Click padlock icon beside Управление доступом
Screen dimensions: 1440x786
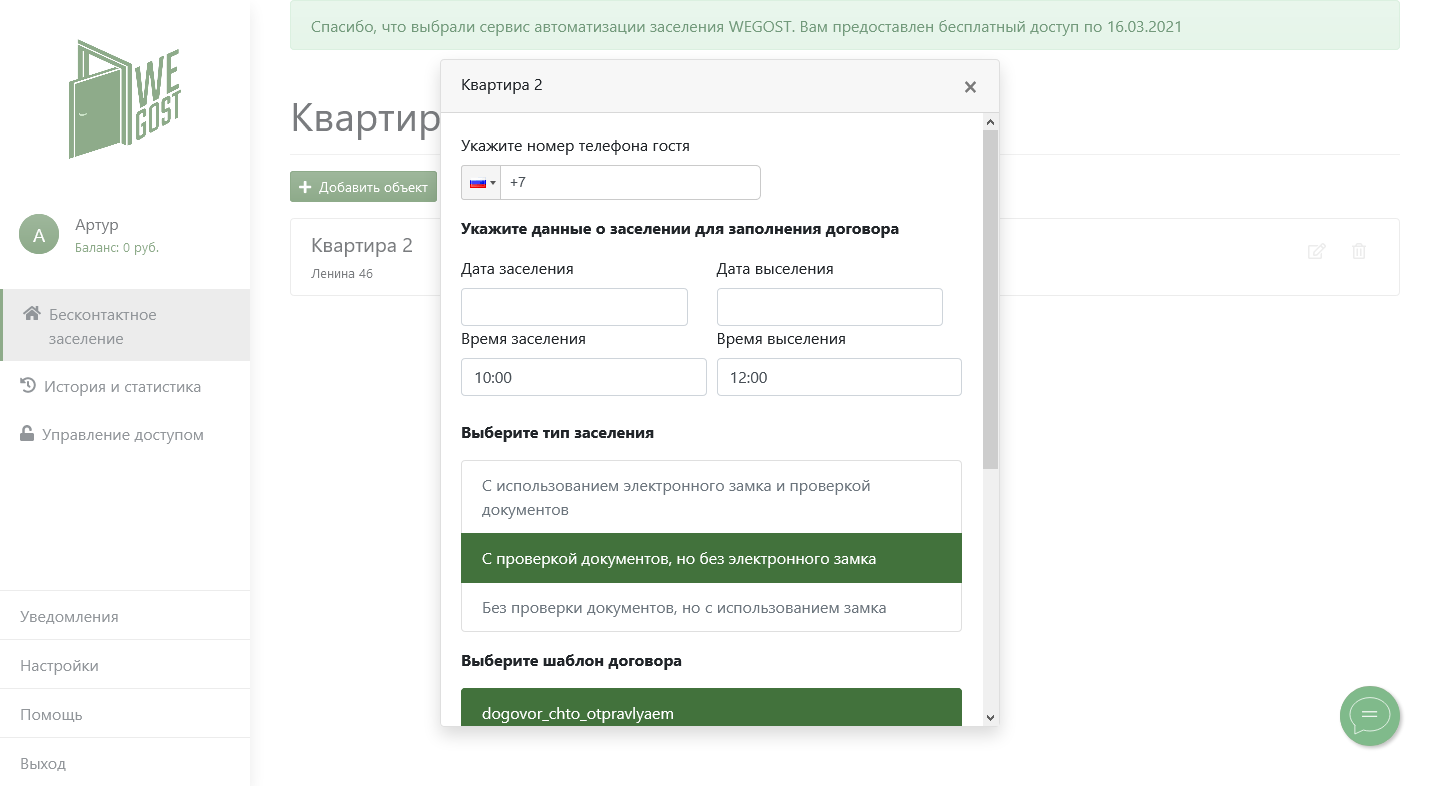pos(27,433)
